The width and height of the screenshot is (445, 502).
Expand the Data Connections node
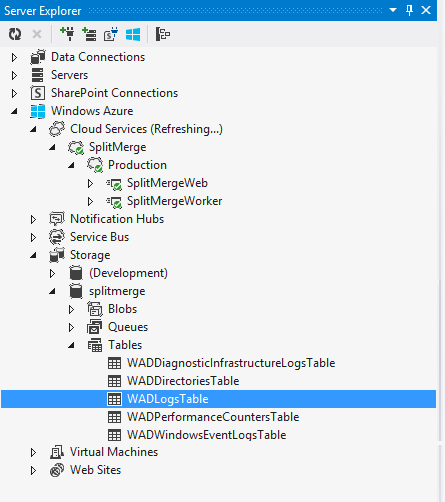click(x=14, y=57)
